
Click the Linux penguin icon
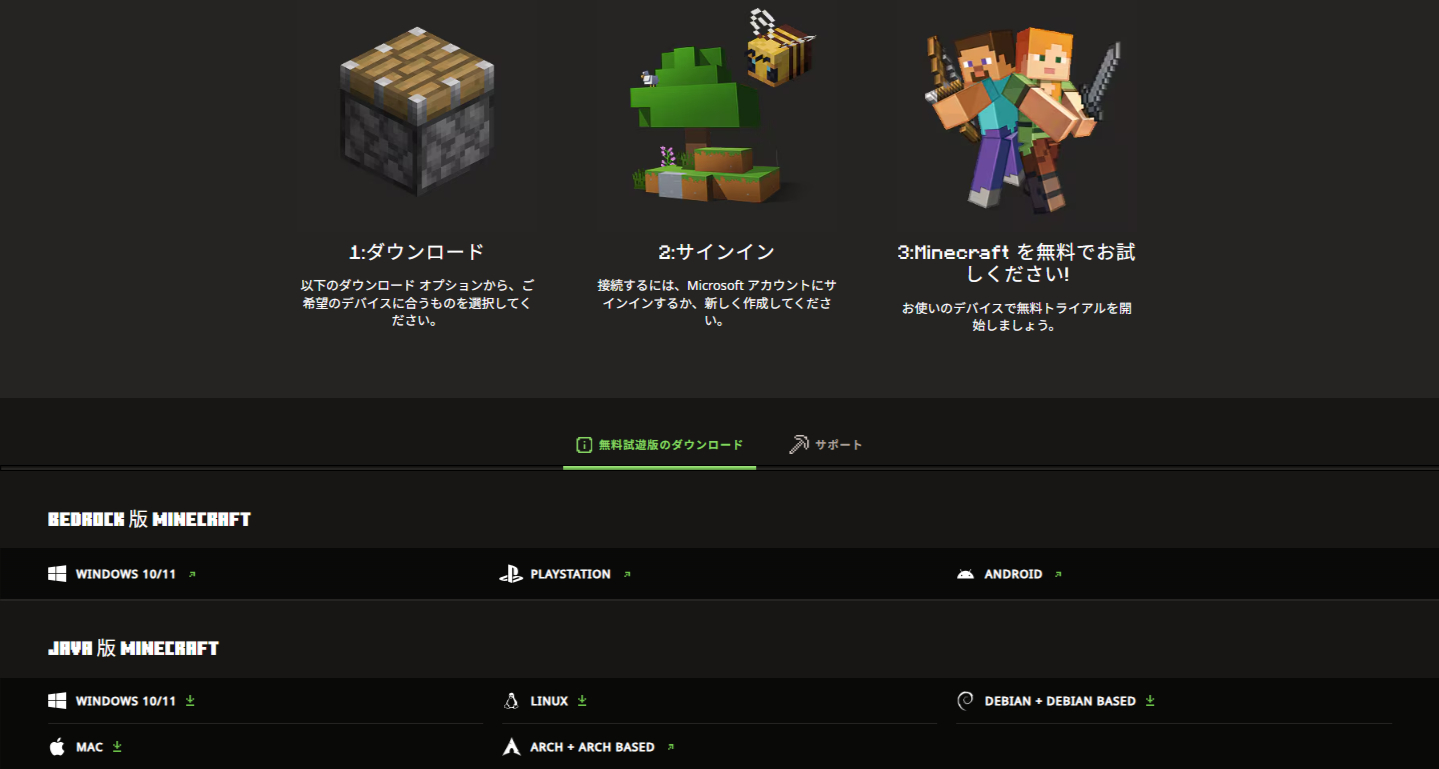[511, 701]
